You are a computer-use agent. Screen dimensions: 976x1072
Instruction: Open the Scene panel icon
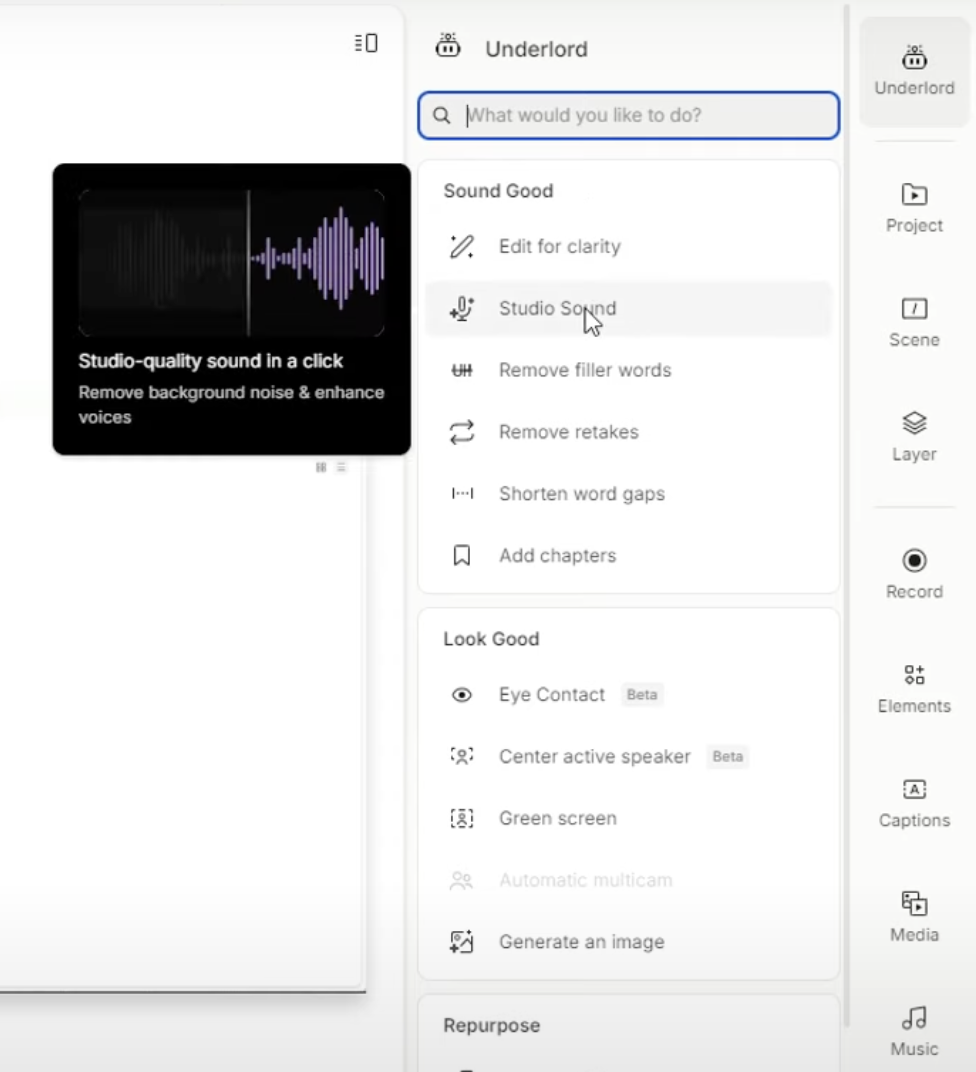tap(914, 309)
